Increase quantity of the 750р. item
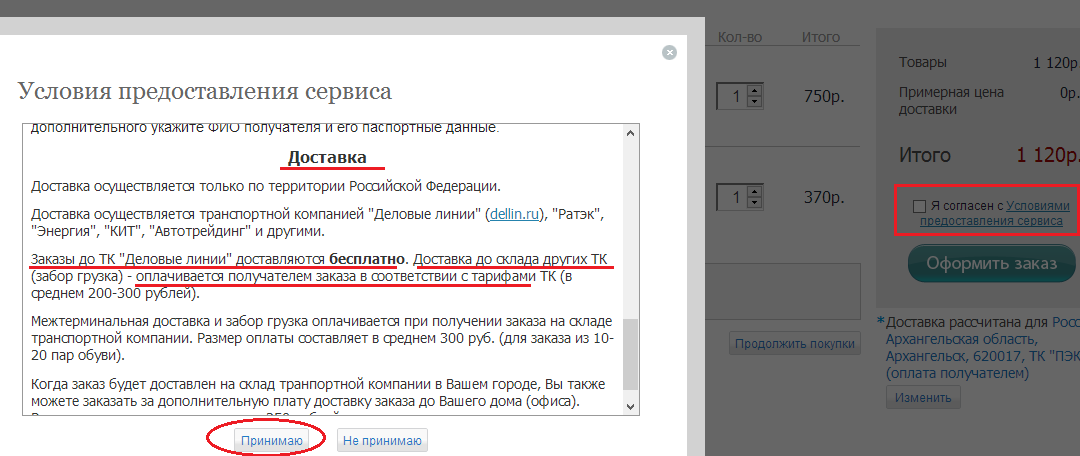 pos(756,90)
